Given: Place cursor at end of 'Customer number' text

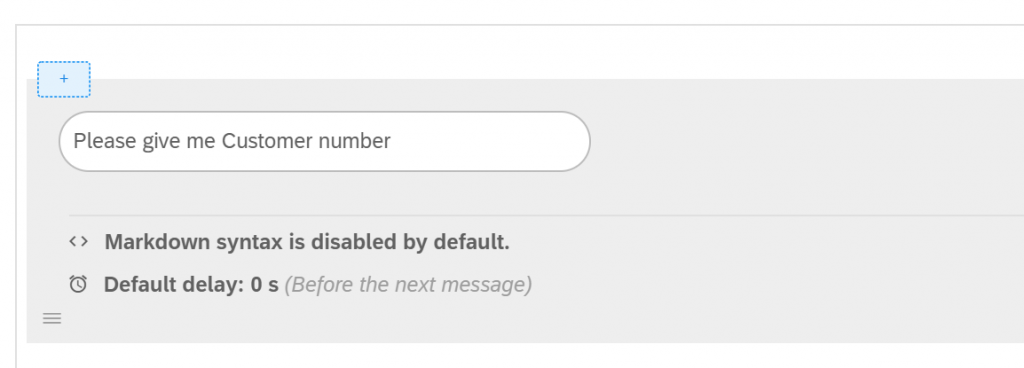Looking at the screenshot, I should (x=391, y=141).
